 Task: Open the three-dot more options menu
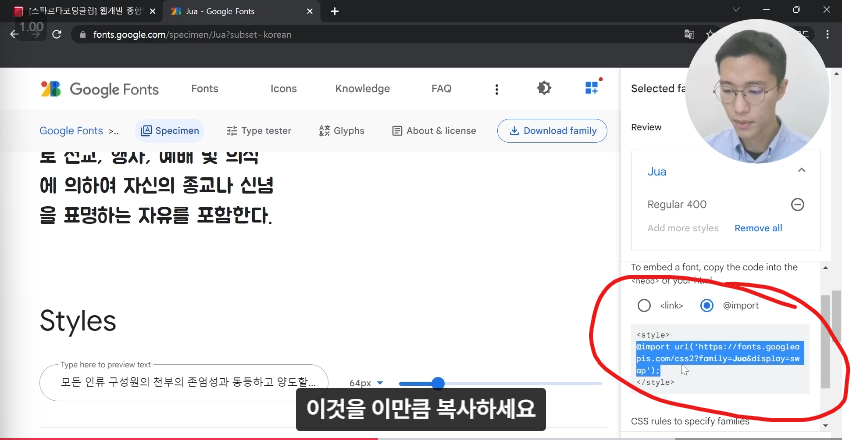tap(497, 90)
